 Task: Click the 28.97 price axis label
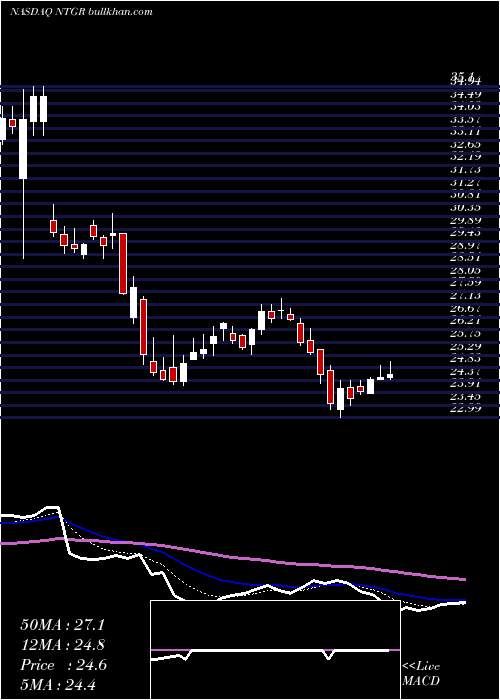coord(465,246)
